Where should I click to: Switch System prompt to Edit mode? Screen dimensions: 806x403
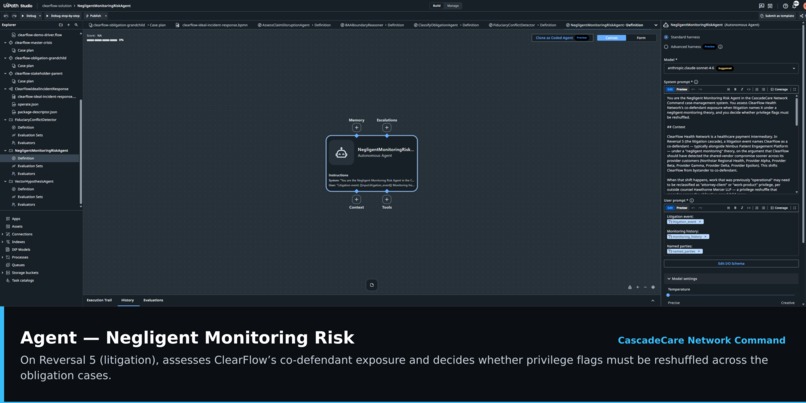[x=670, y=89]
